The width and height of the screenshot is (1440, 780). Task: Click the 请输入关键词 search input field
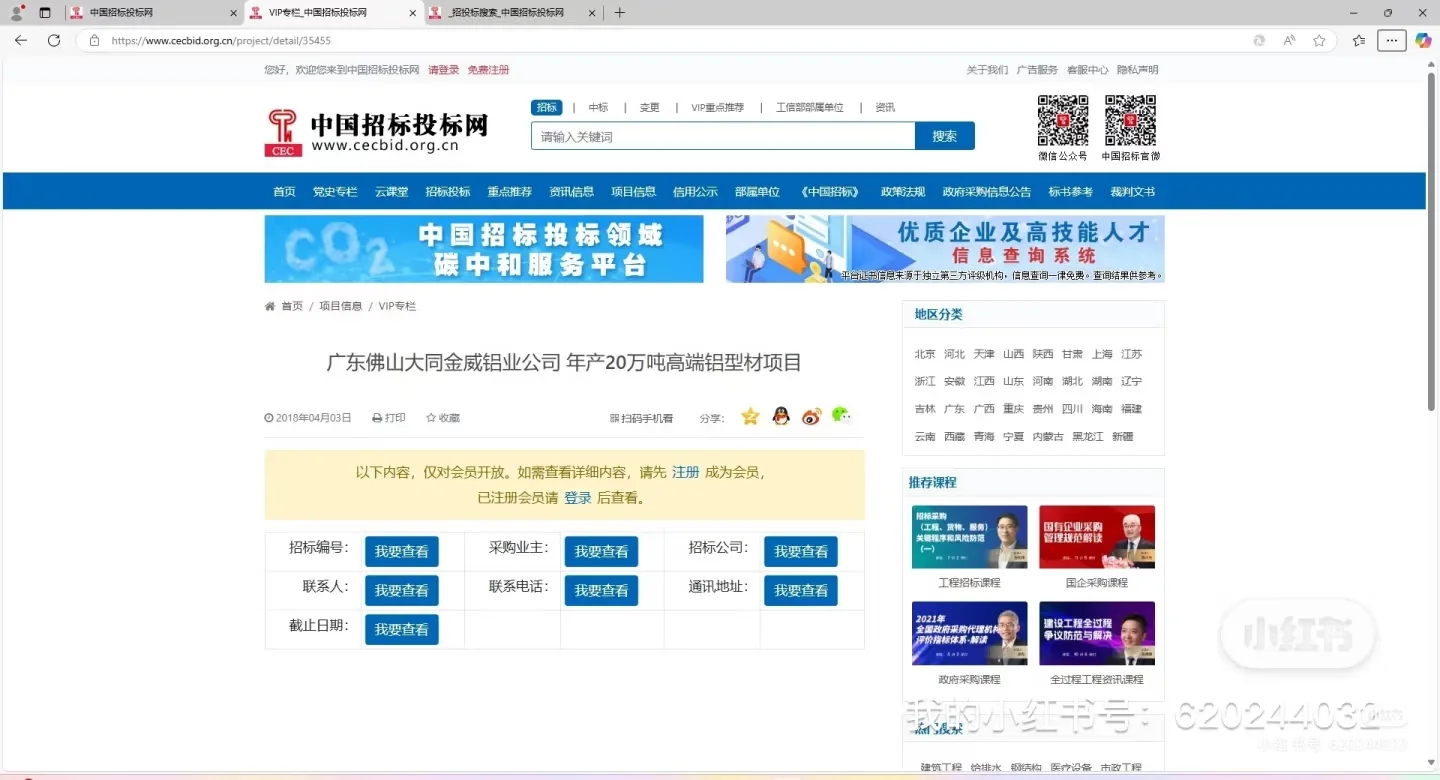point(720,135)
